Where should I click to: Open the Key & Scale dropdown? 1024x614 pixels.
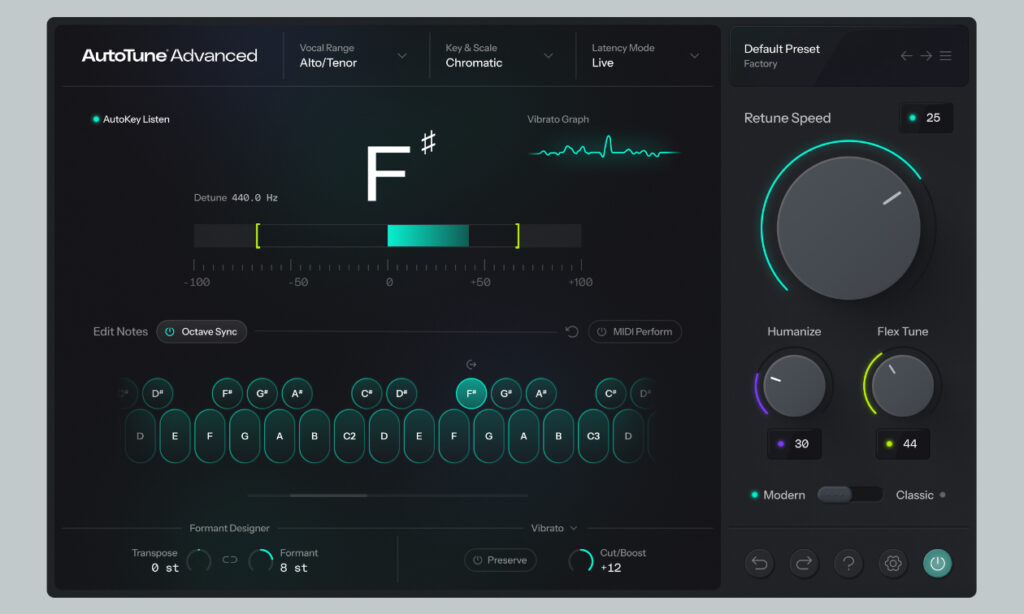(x=499, y=56)
